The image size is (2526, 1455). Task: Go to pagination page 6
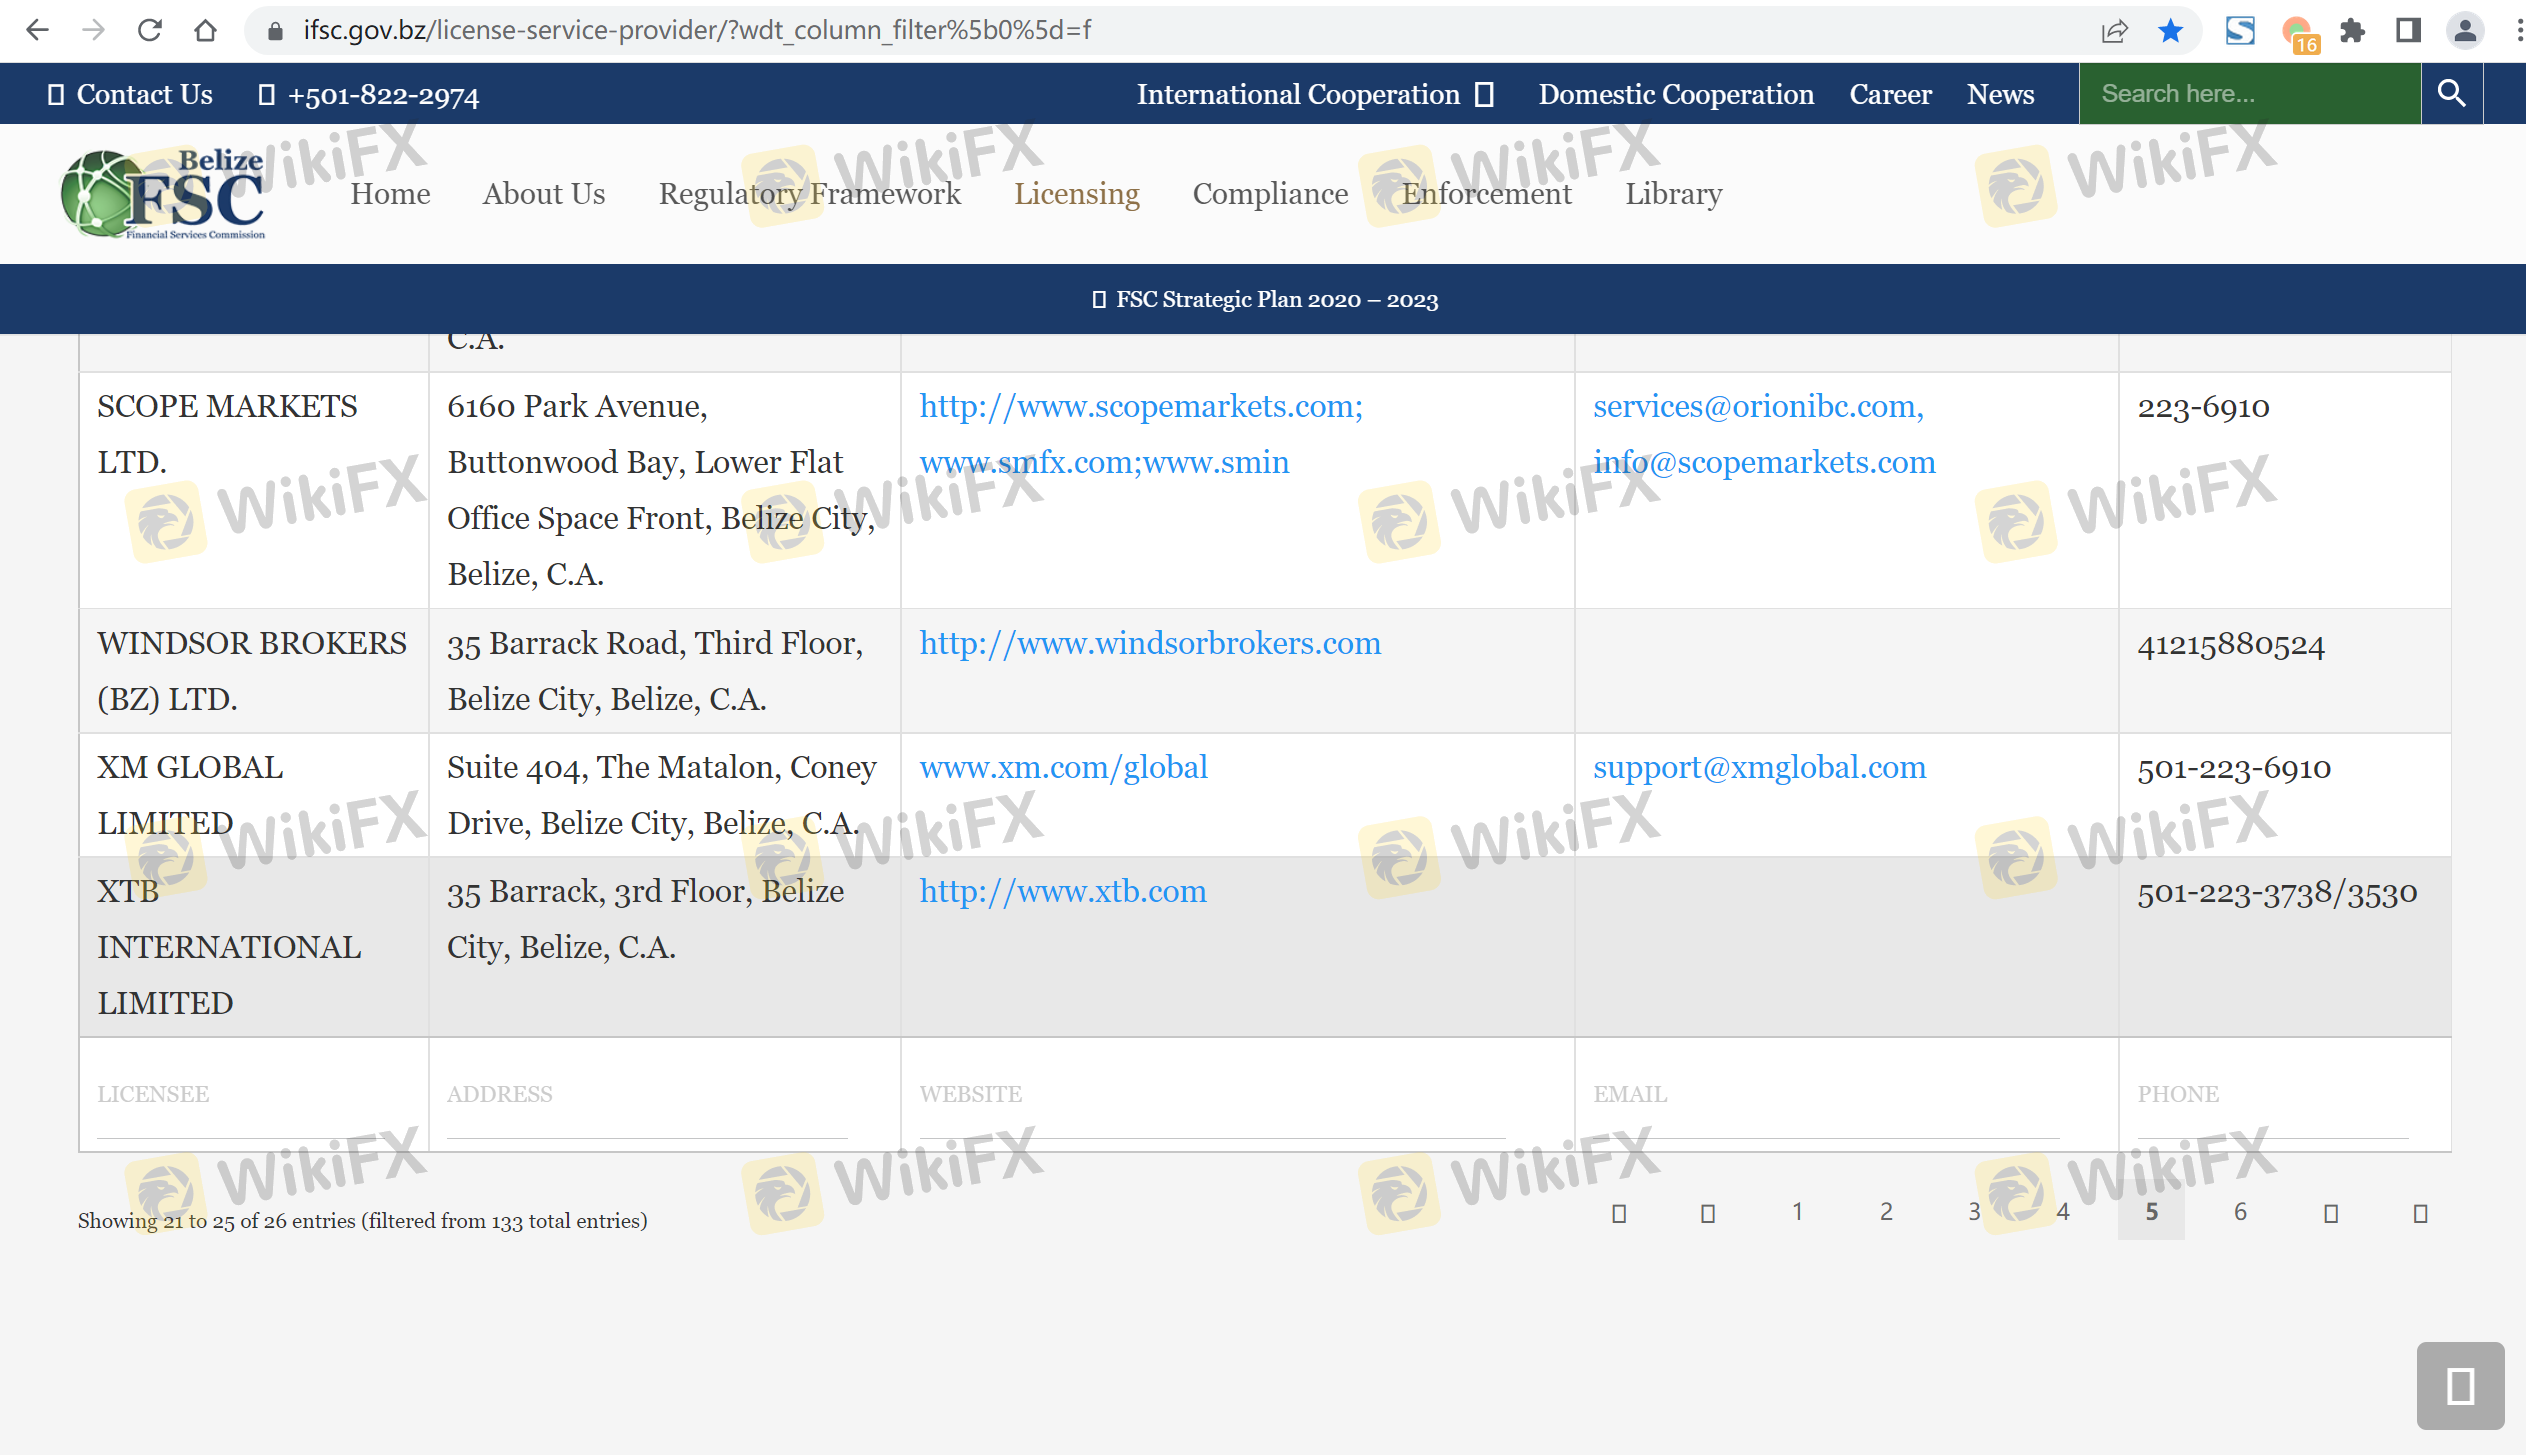(2240, 1212)
